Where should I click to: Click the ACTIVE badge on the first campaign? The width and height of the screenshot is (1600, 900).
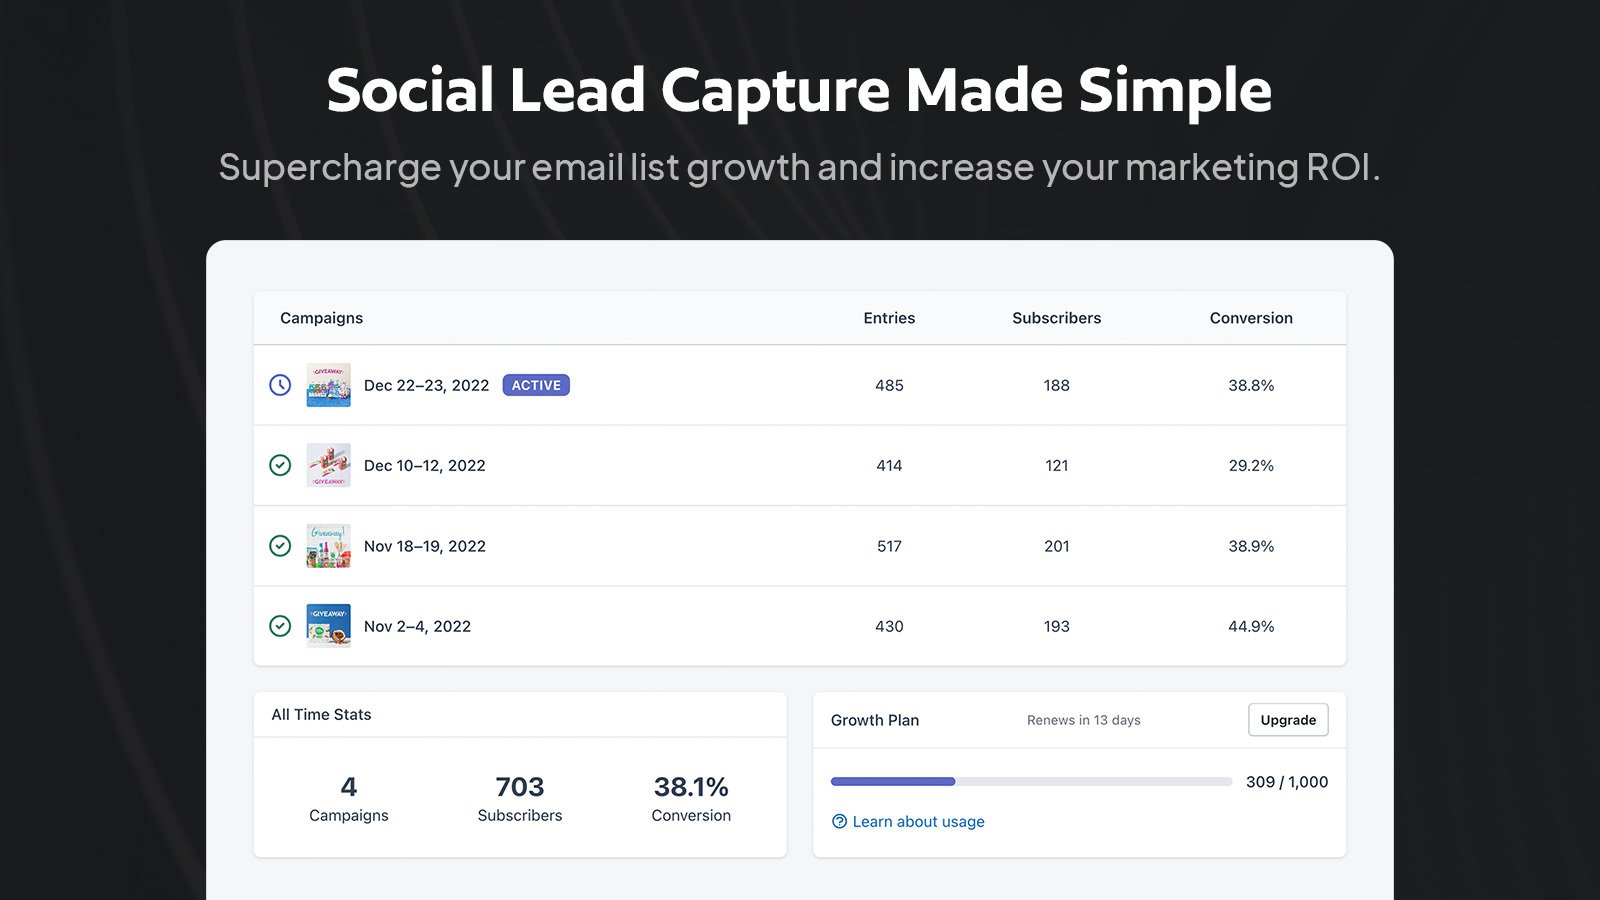click(536, 385)
